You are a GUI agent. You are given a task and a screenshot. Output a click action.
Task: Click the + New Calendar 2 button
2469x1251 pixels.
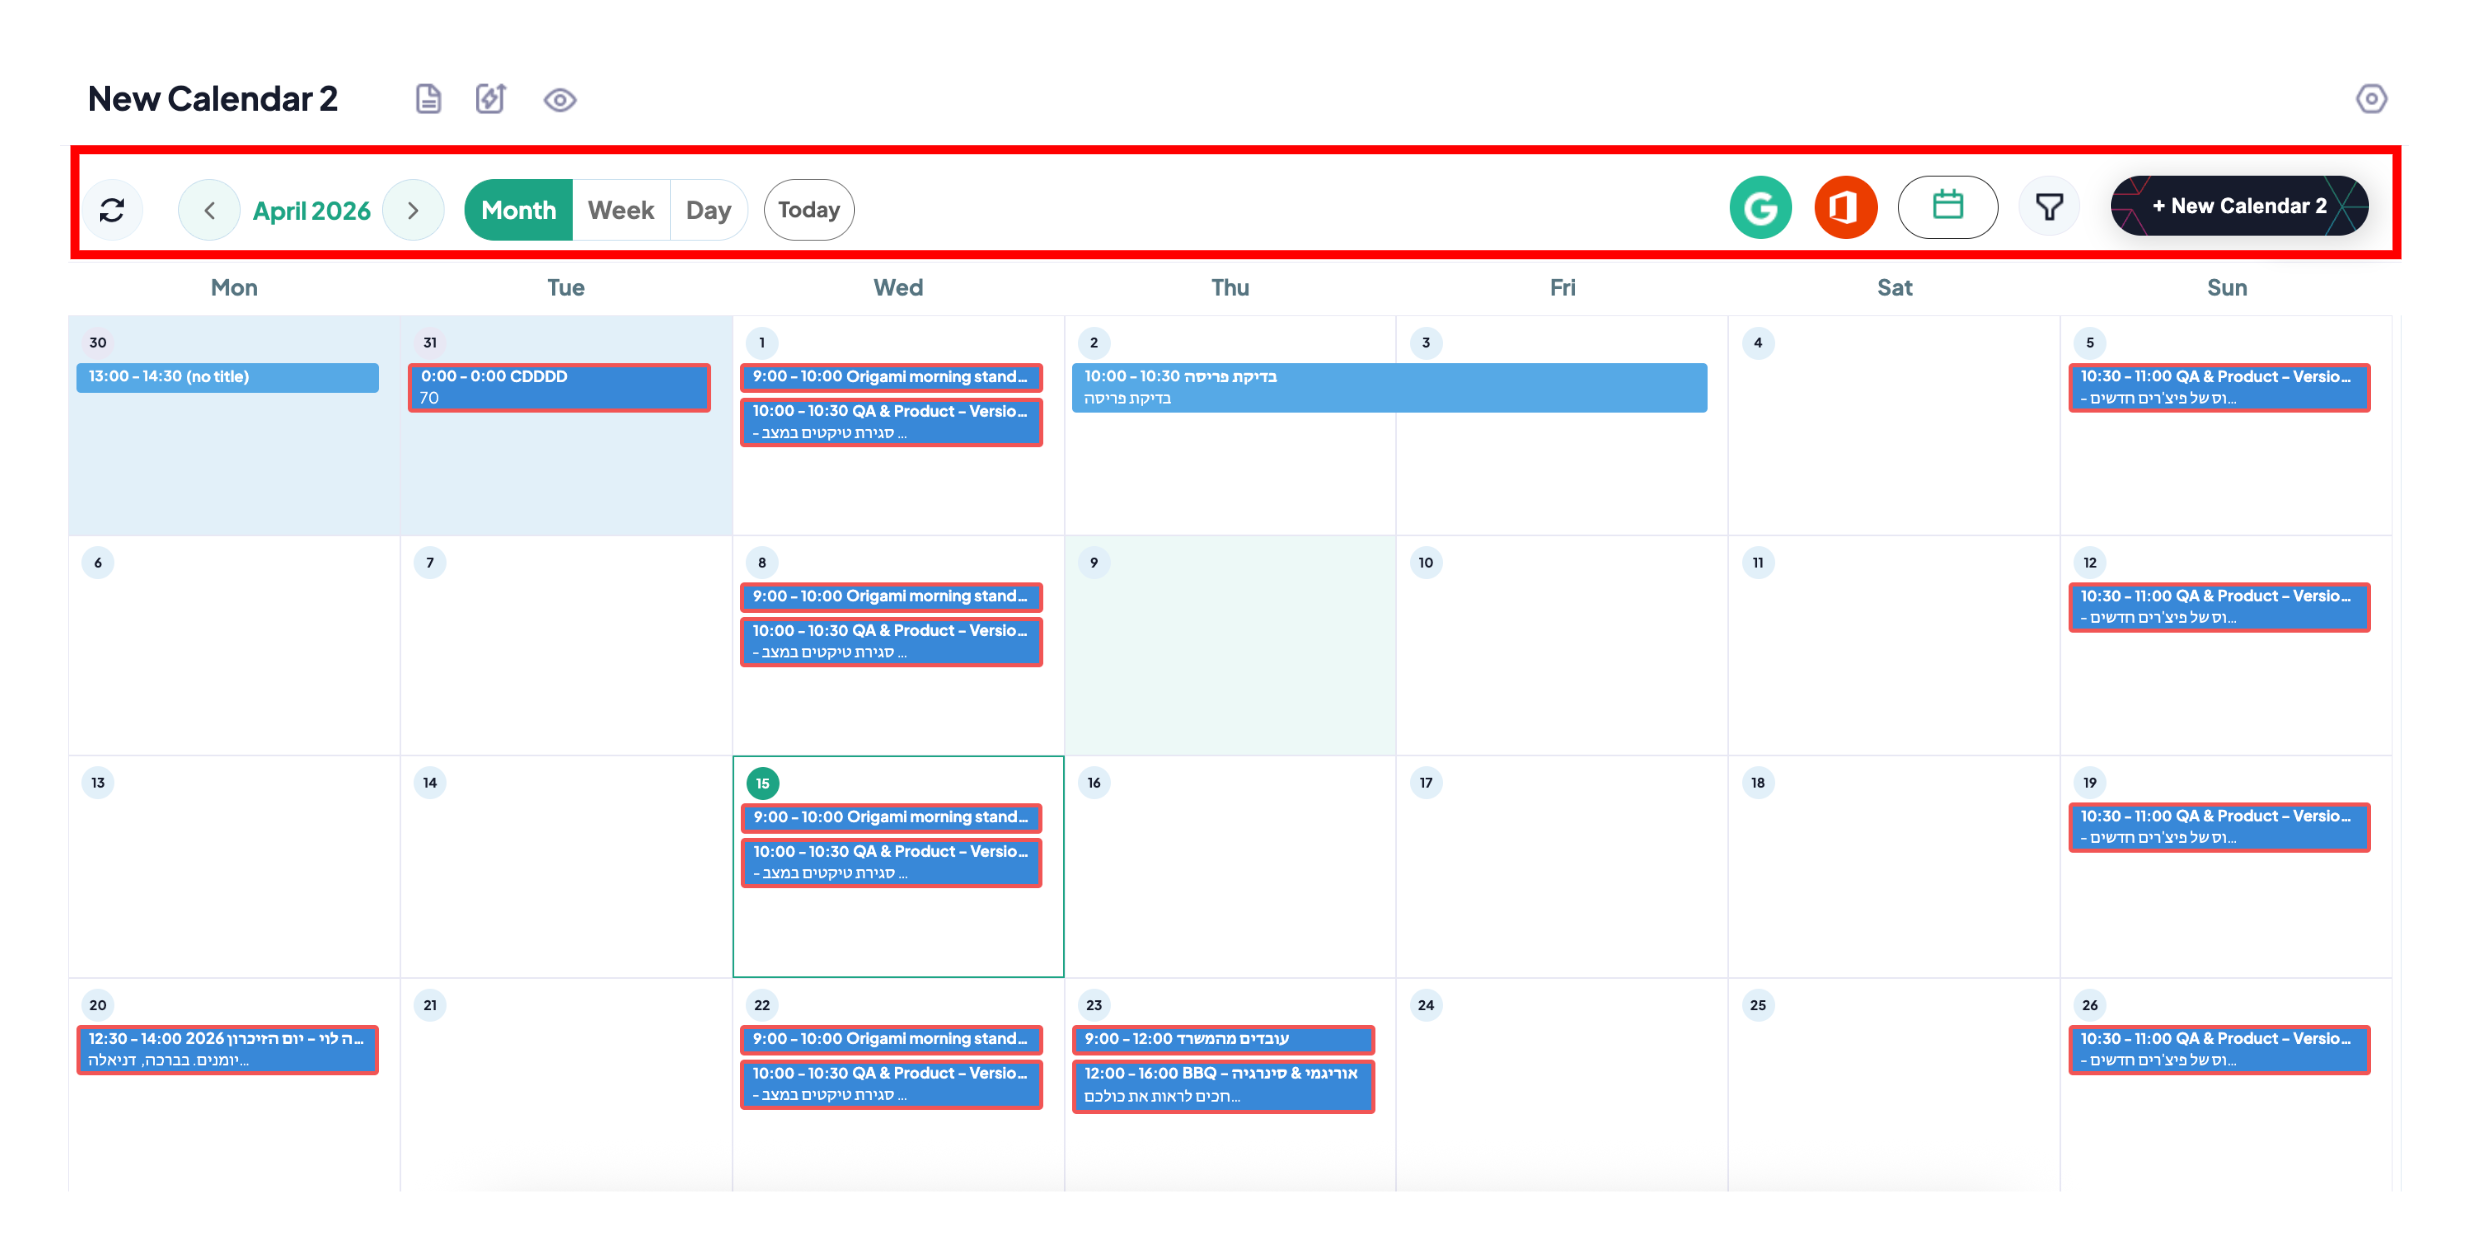click(x=2239, y=206)
